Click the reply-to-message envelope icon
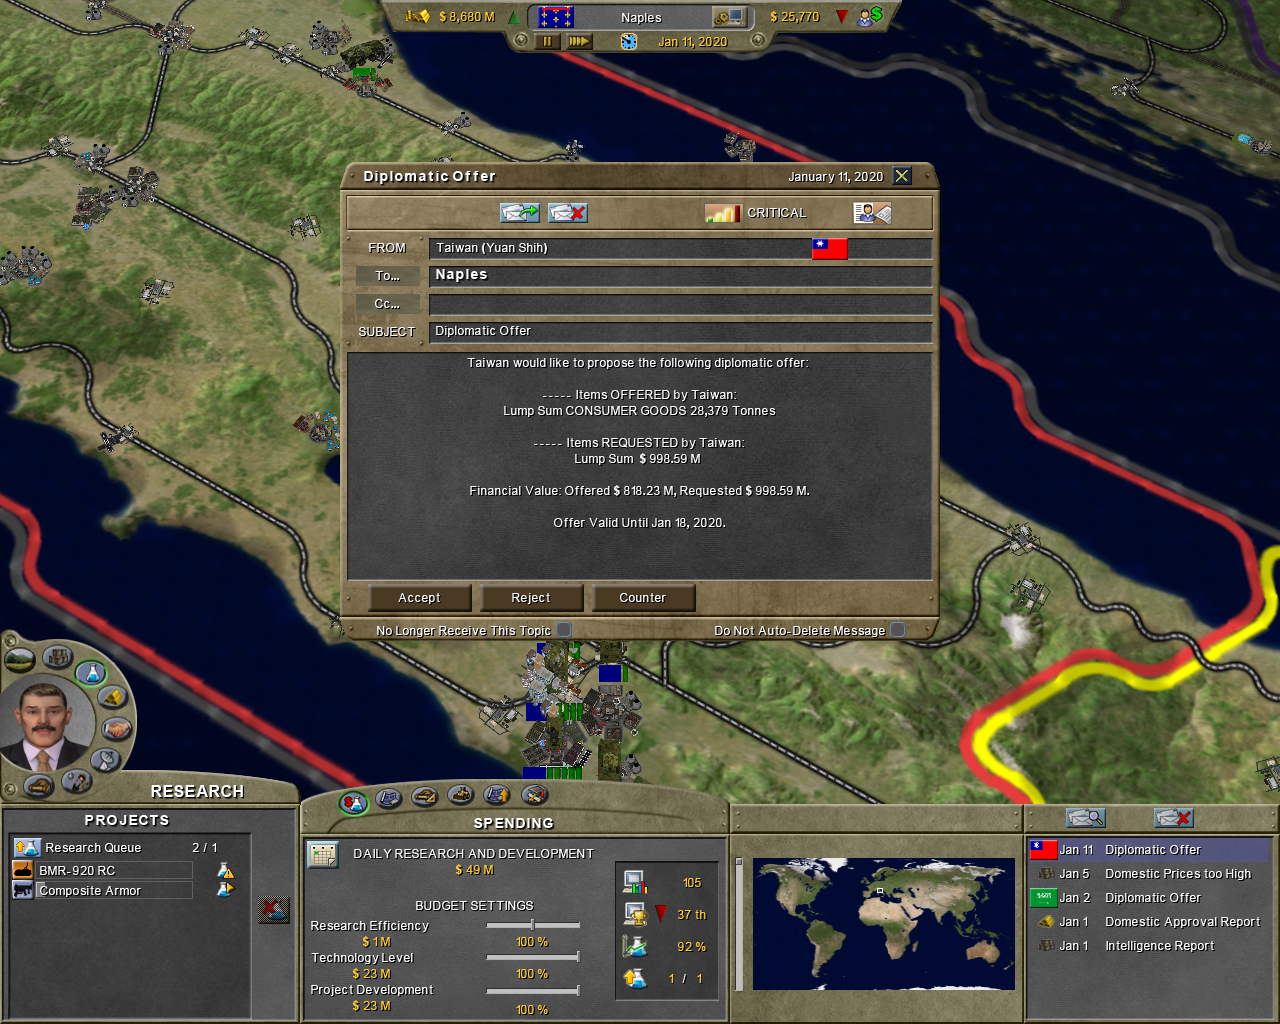 tap(519, 213)
